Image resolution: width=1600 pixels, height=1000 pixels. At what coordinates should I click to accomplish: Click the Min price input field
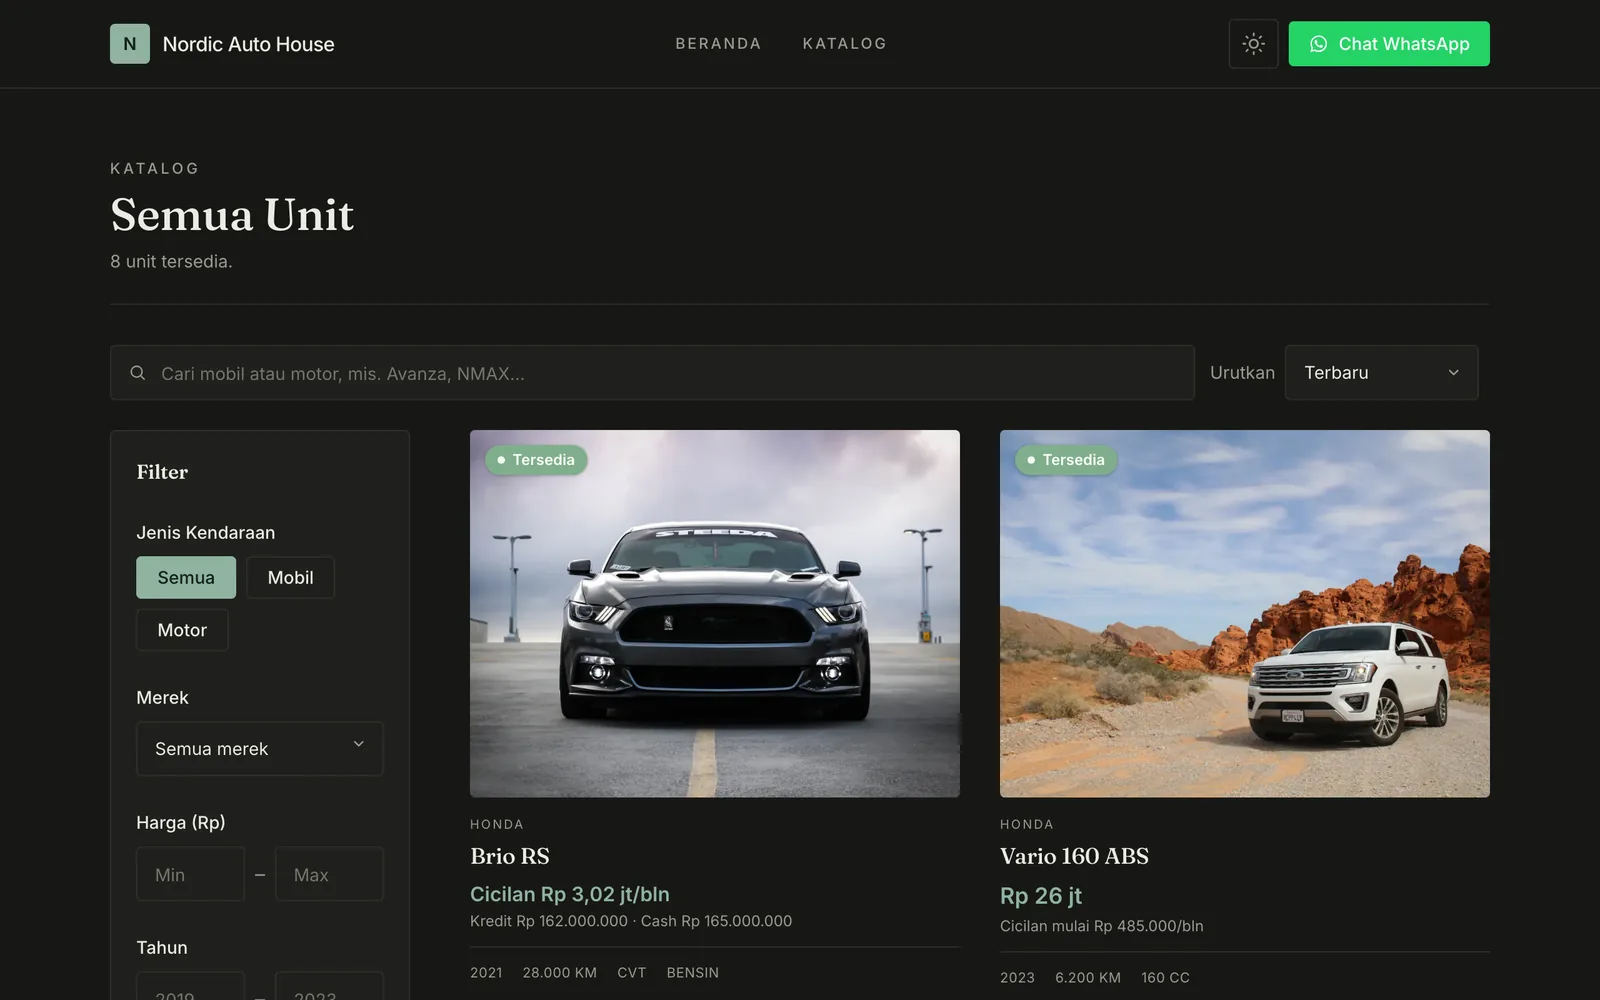[x=190, y=874]
